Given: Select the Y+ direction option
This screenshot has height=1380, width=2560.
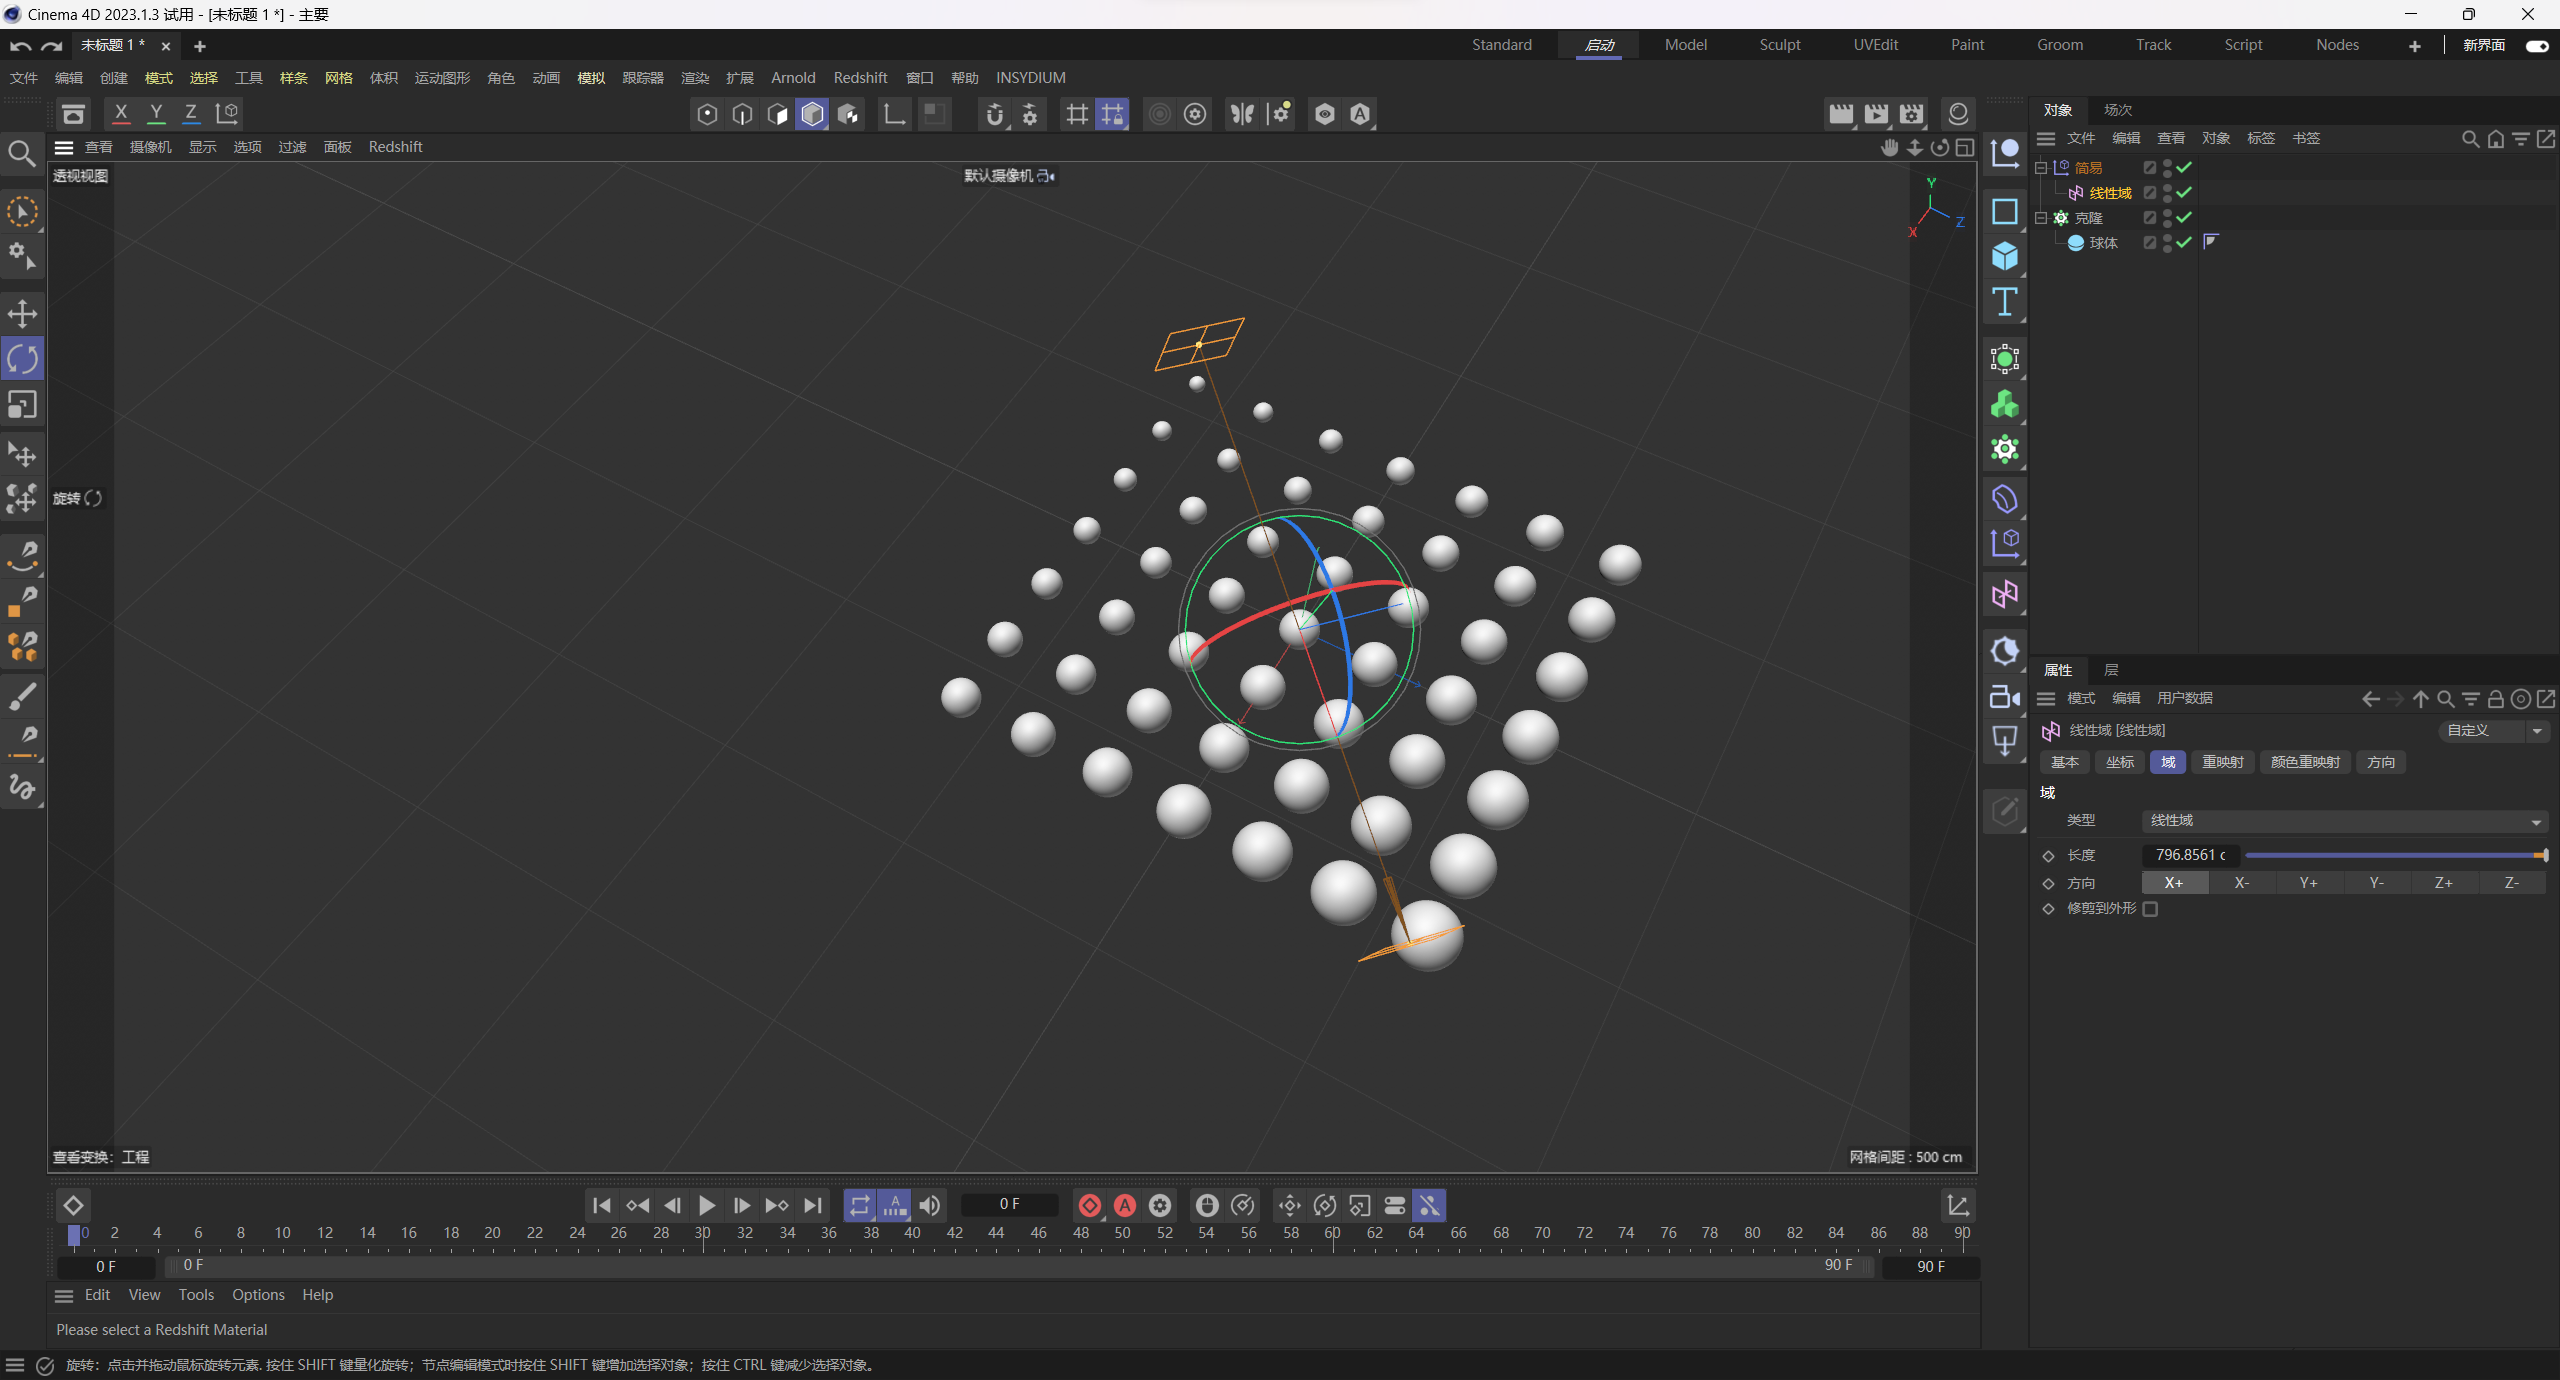Looking at the screenshot, I should tap(2308, 883).
